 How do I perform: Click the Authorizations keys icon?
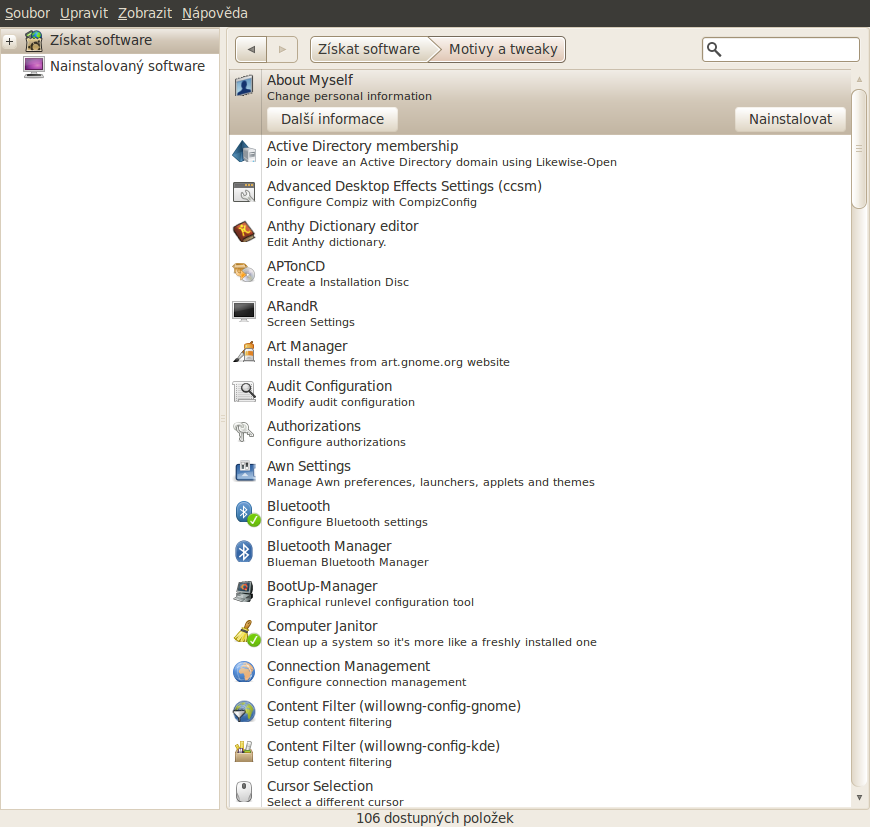[x=244, y=432]
